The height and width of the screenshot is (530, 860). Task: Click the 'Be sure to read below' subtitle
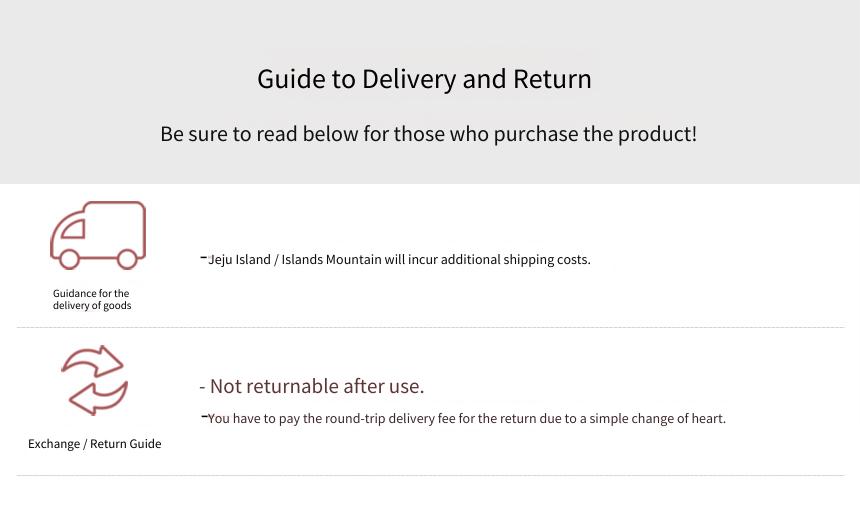pos(428,134)
